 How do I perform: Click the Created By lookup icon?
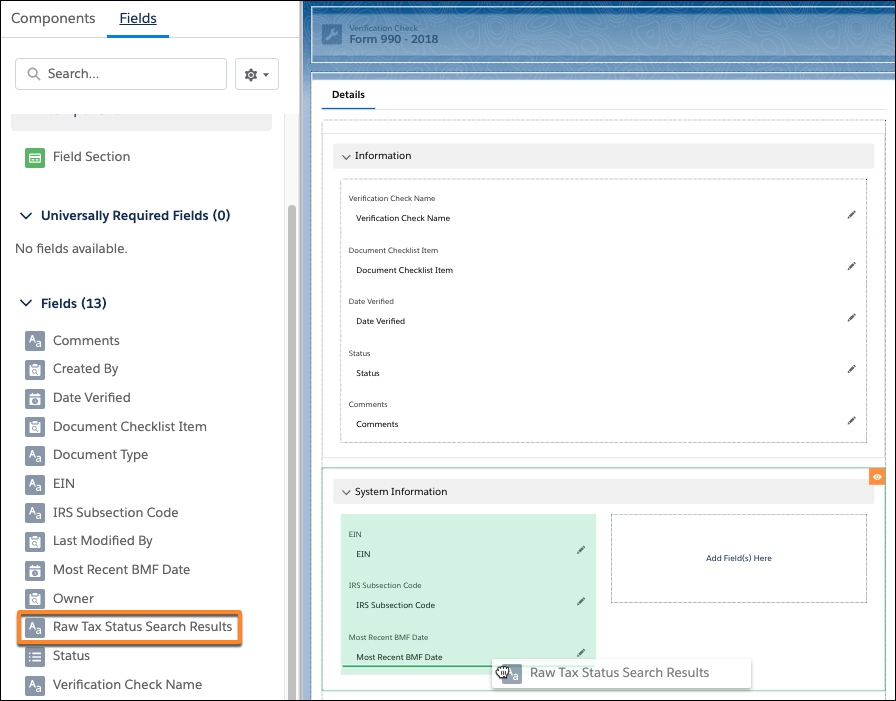tap(35, 370)
